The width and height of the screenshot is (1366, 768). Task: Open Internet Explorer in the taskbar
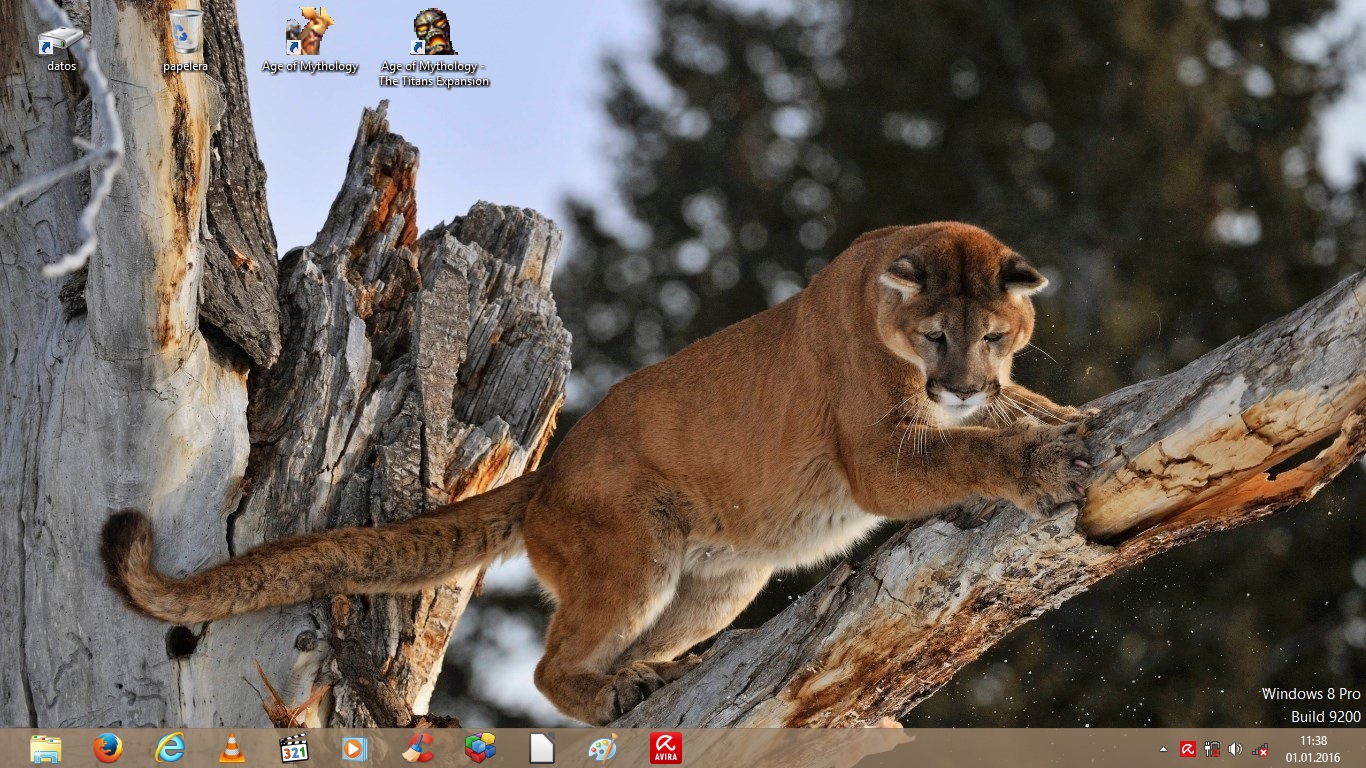click(170, 748)
